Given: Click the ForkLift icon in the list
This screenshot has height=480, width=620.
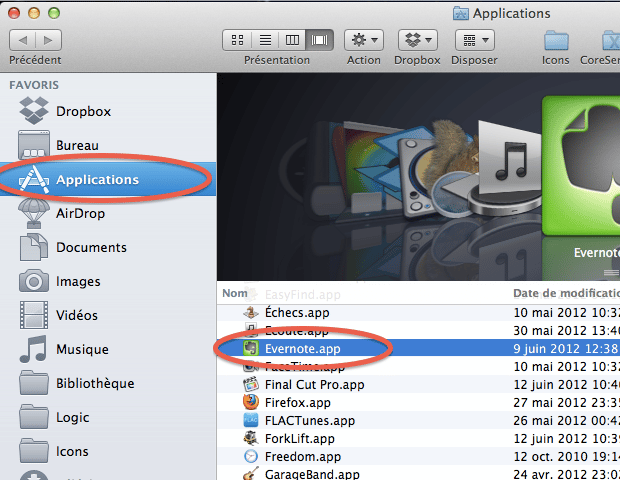Looking at the screenshot, I should pos(251,438).
